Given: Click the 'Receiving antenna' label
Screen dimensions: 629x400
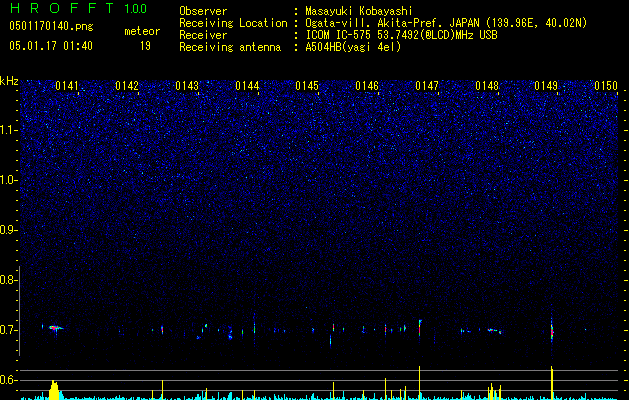Looking at the screenshot, I should coord(230,47).
